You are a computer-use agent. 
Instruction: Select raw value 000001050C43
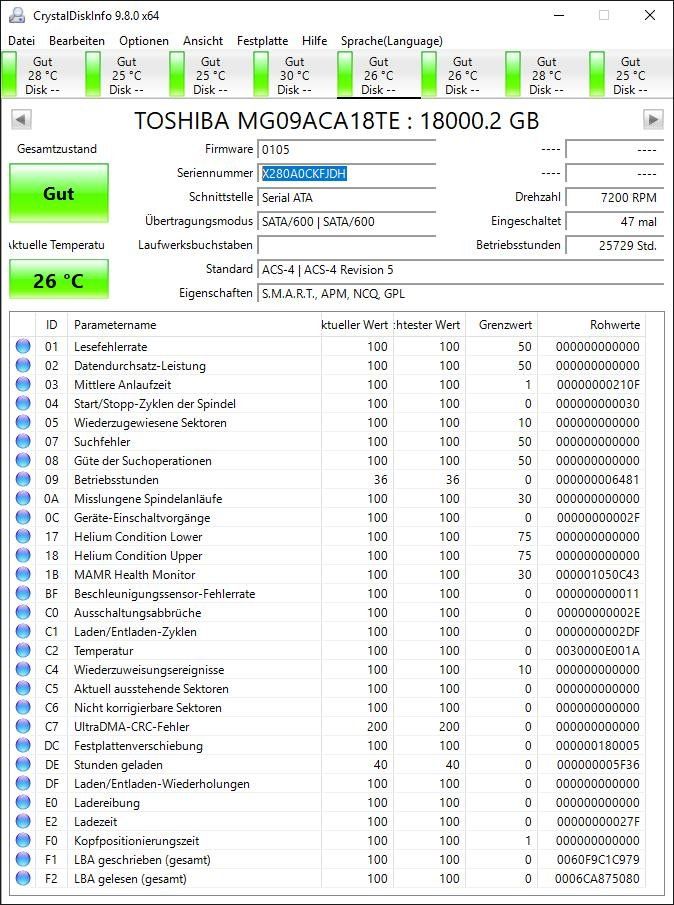coord(598,575)
